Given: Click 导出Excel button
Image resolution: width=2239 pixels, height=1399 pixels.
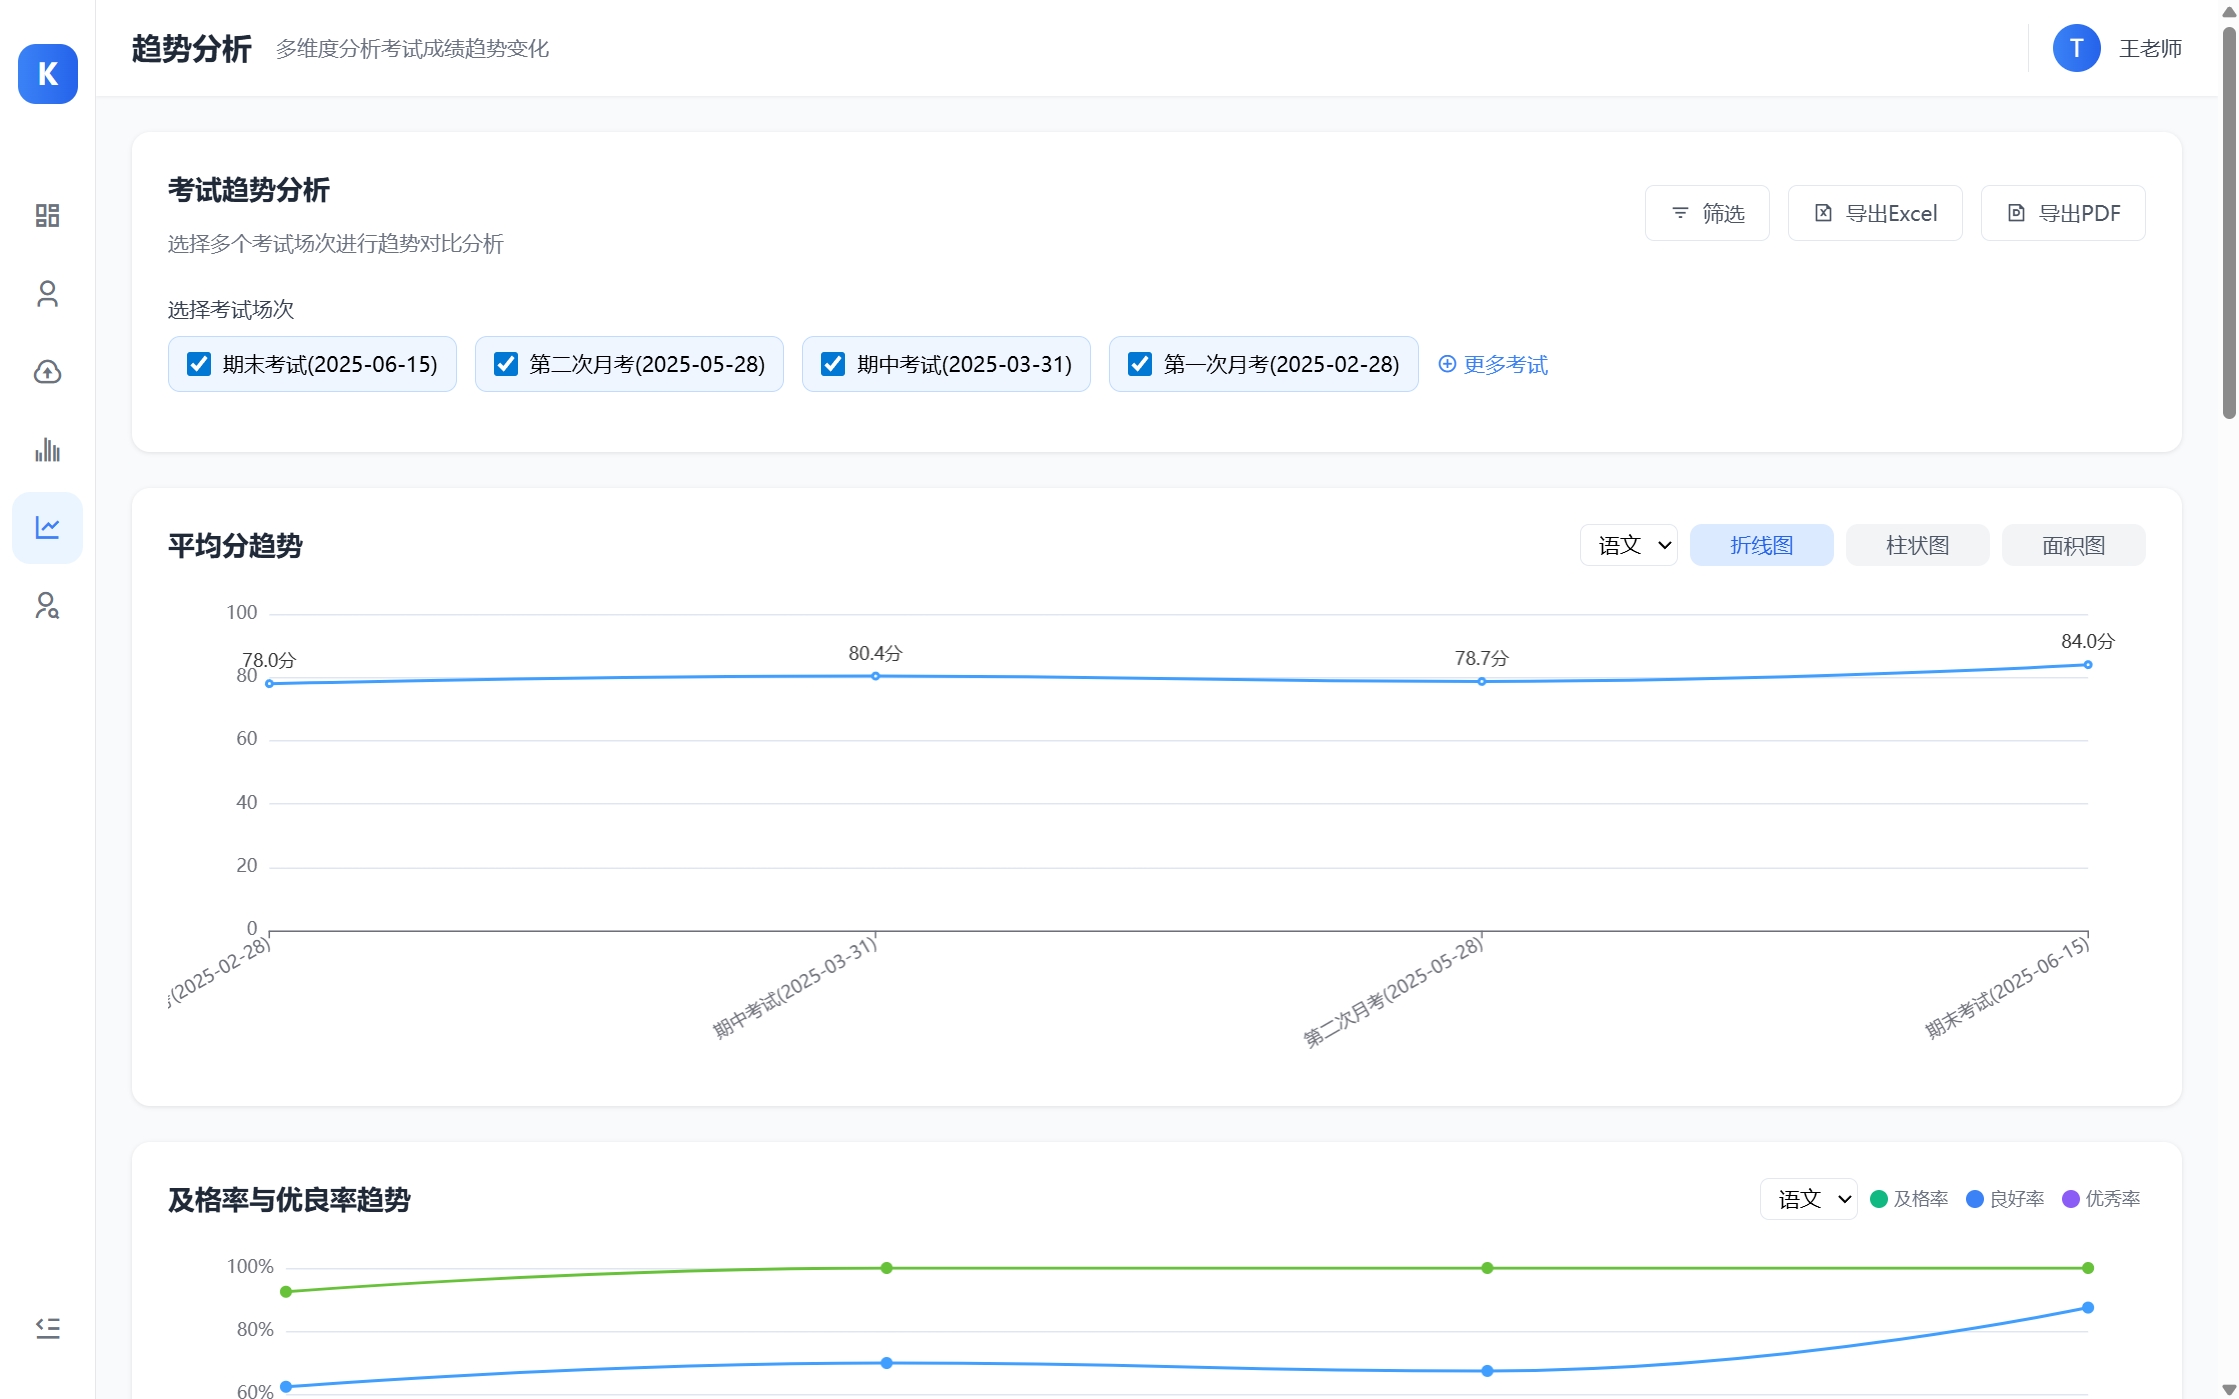Looking at the screenshot, I should coord(1875,213).
